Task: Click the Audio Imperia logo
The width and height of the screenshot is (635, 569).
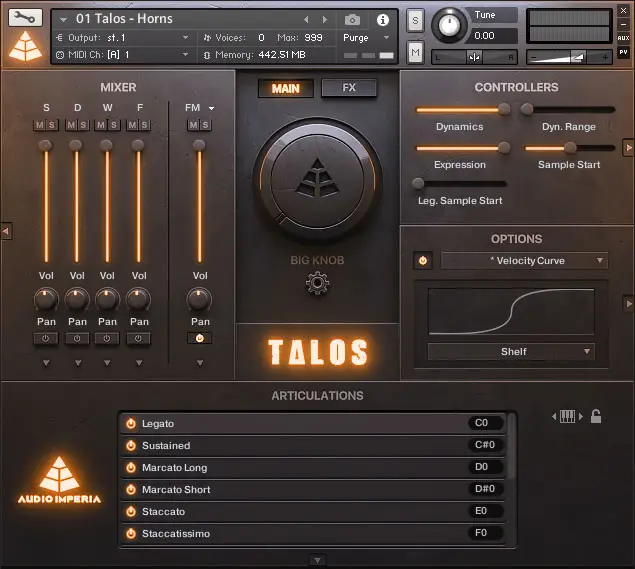Action: point(59,480)
